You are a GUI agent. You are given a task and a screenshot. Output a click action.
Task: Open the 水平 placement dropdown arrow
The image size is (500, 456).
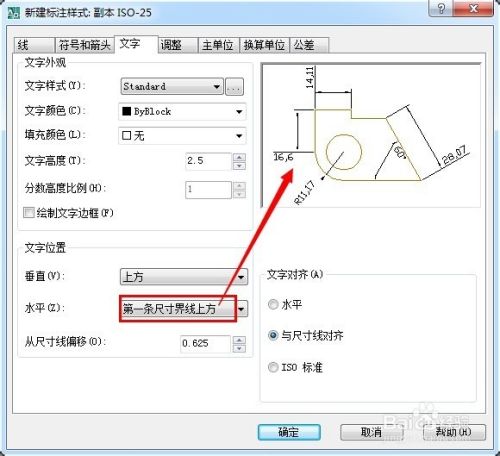pos(242,309)
